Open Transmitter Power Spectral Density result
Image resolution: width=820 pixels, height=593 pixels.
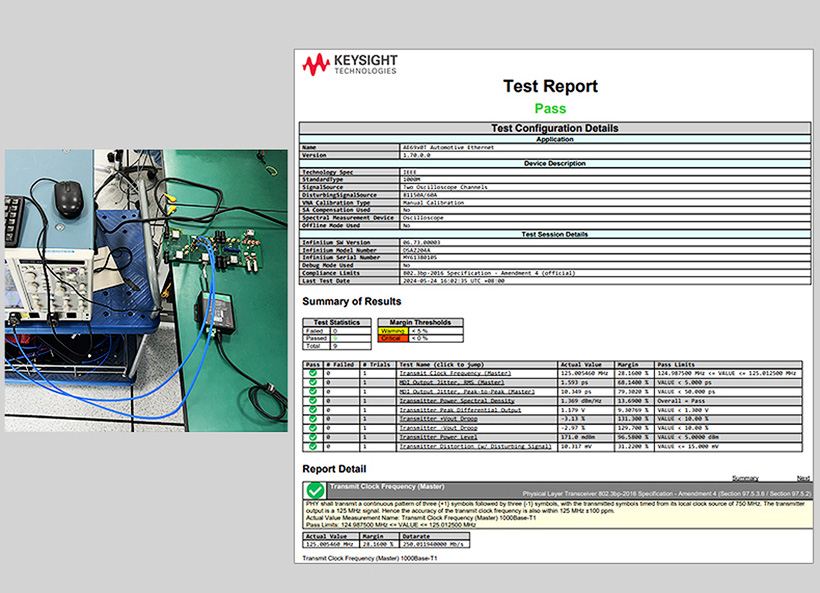[456, 400]
